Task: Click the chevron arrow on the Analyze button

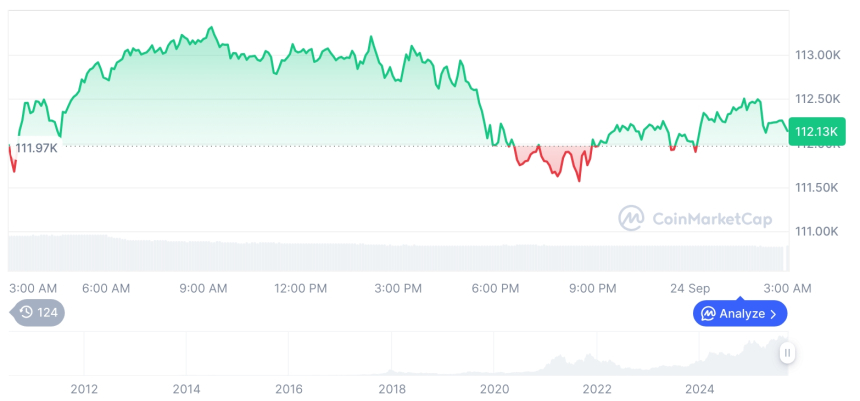Action: [774, 314]
